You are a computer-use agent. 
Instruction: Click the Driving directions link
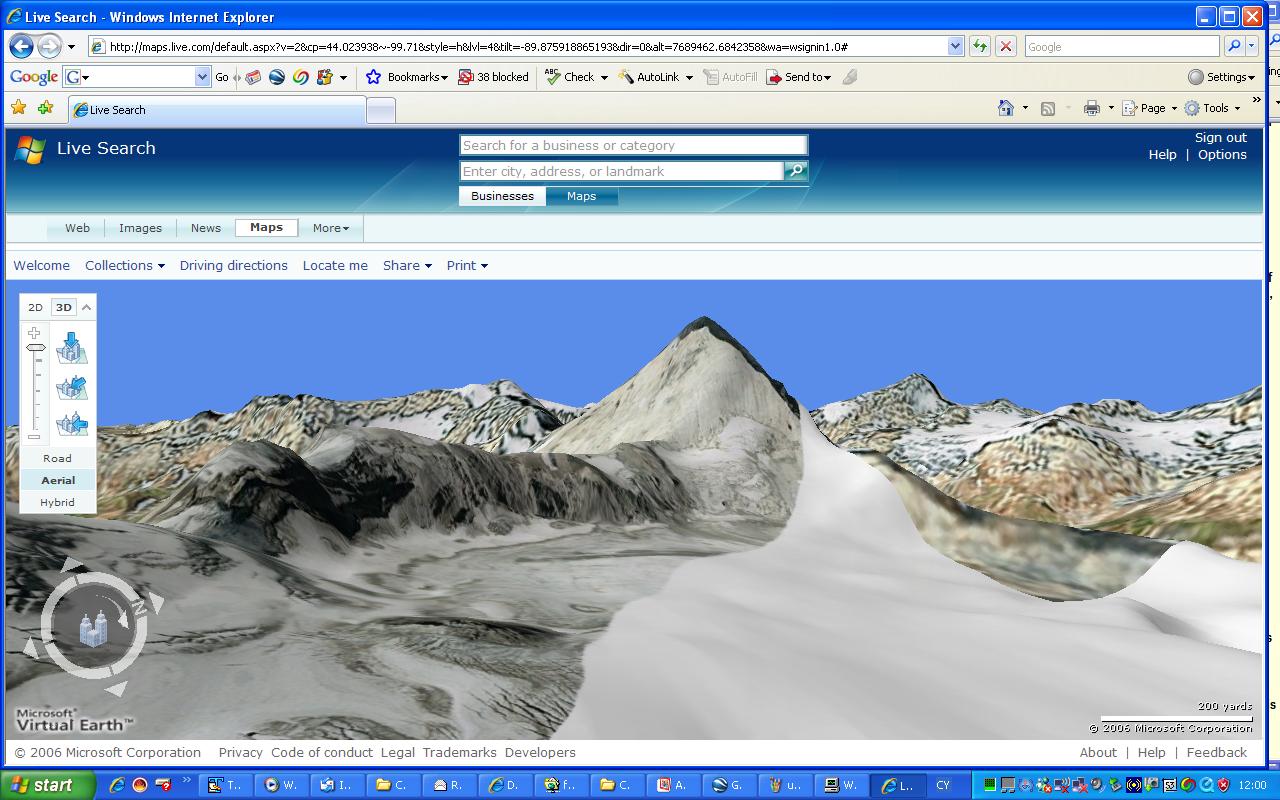(233, 265)
